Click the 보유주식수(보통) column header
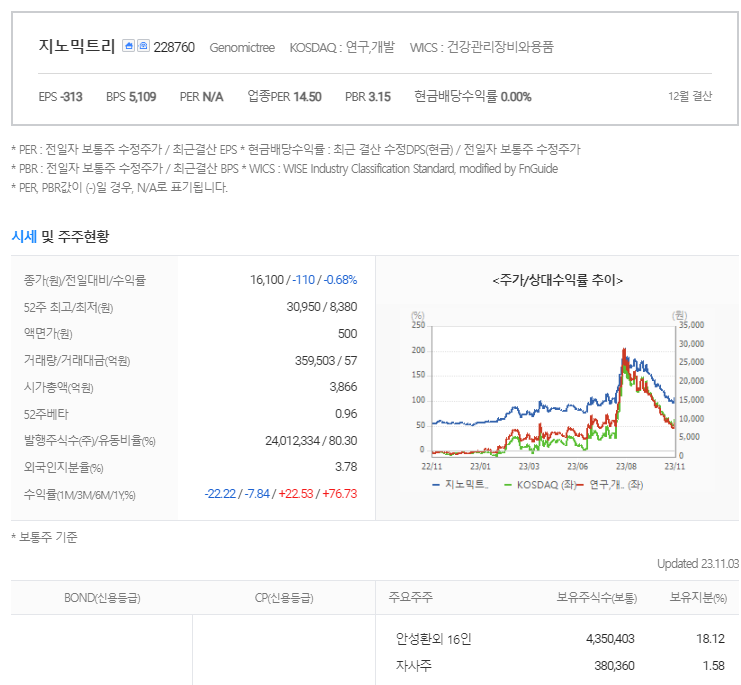This screenshot has width=741, height=685. click(x=596, y=598)
